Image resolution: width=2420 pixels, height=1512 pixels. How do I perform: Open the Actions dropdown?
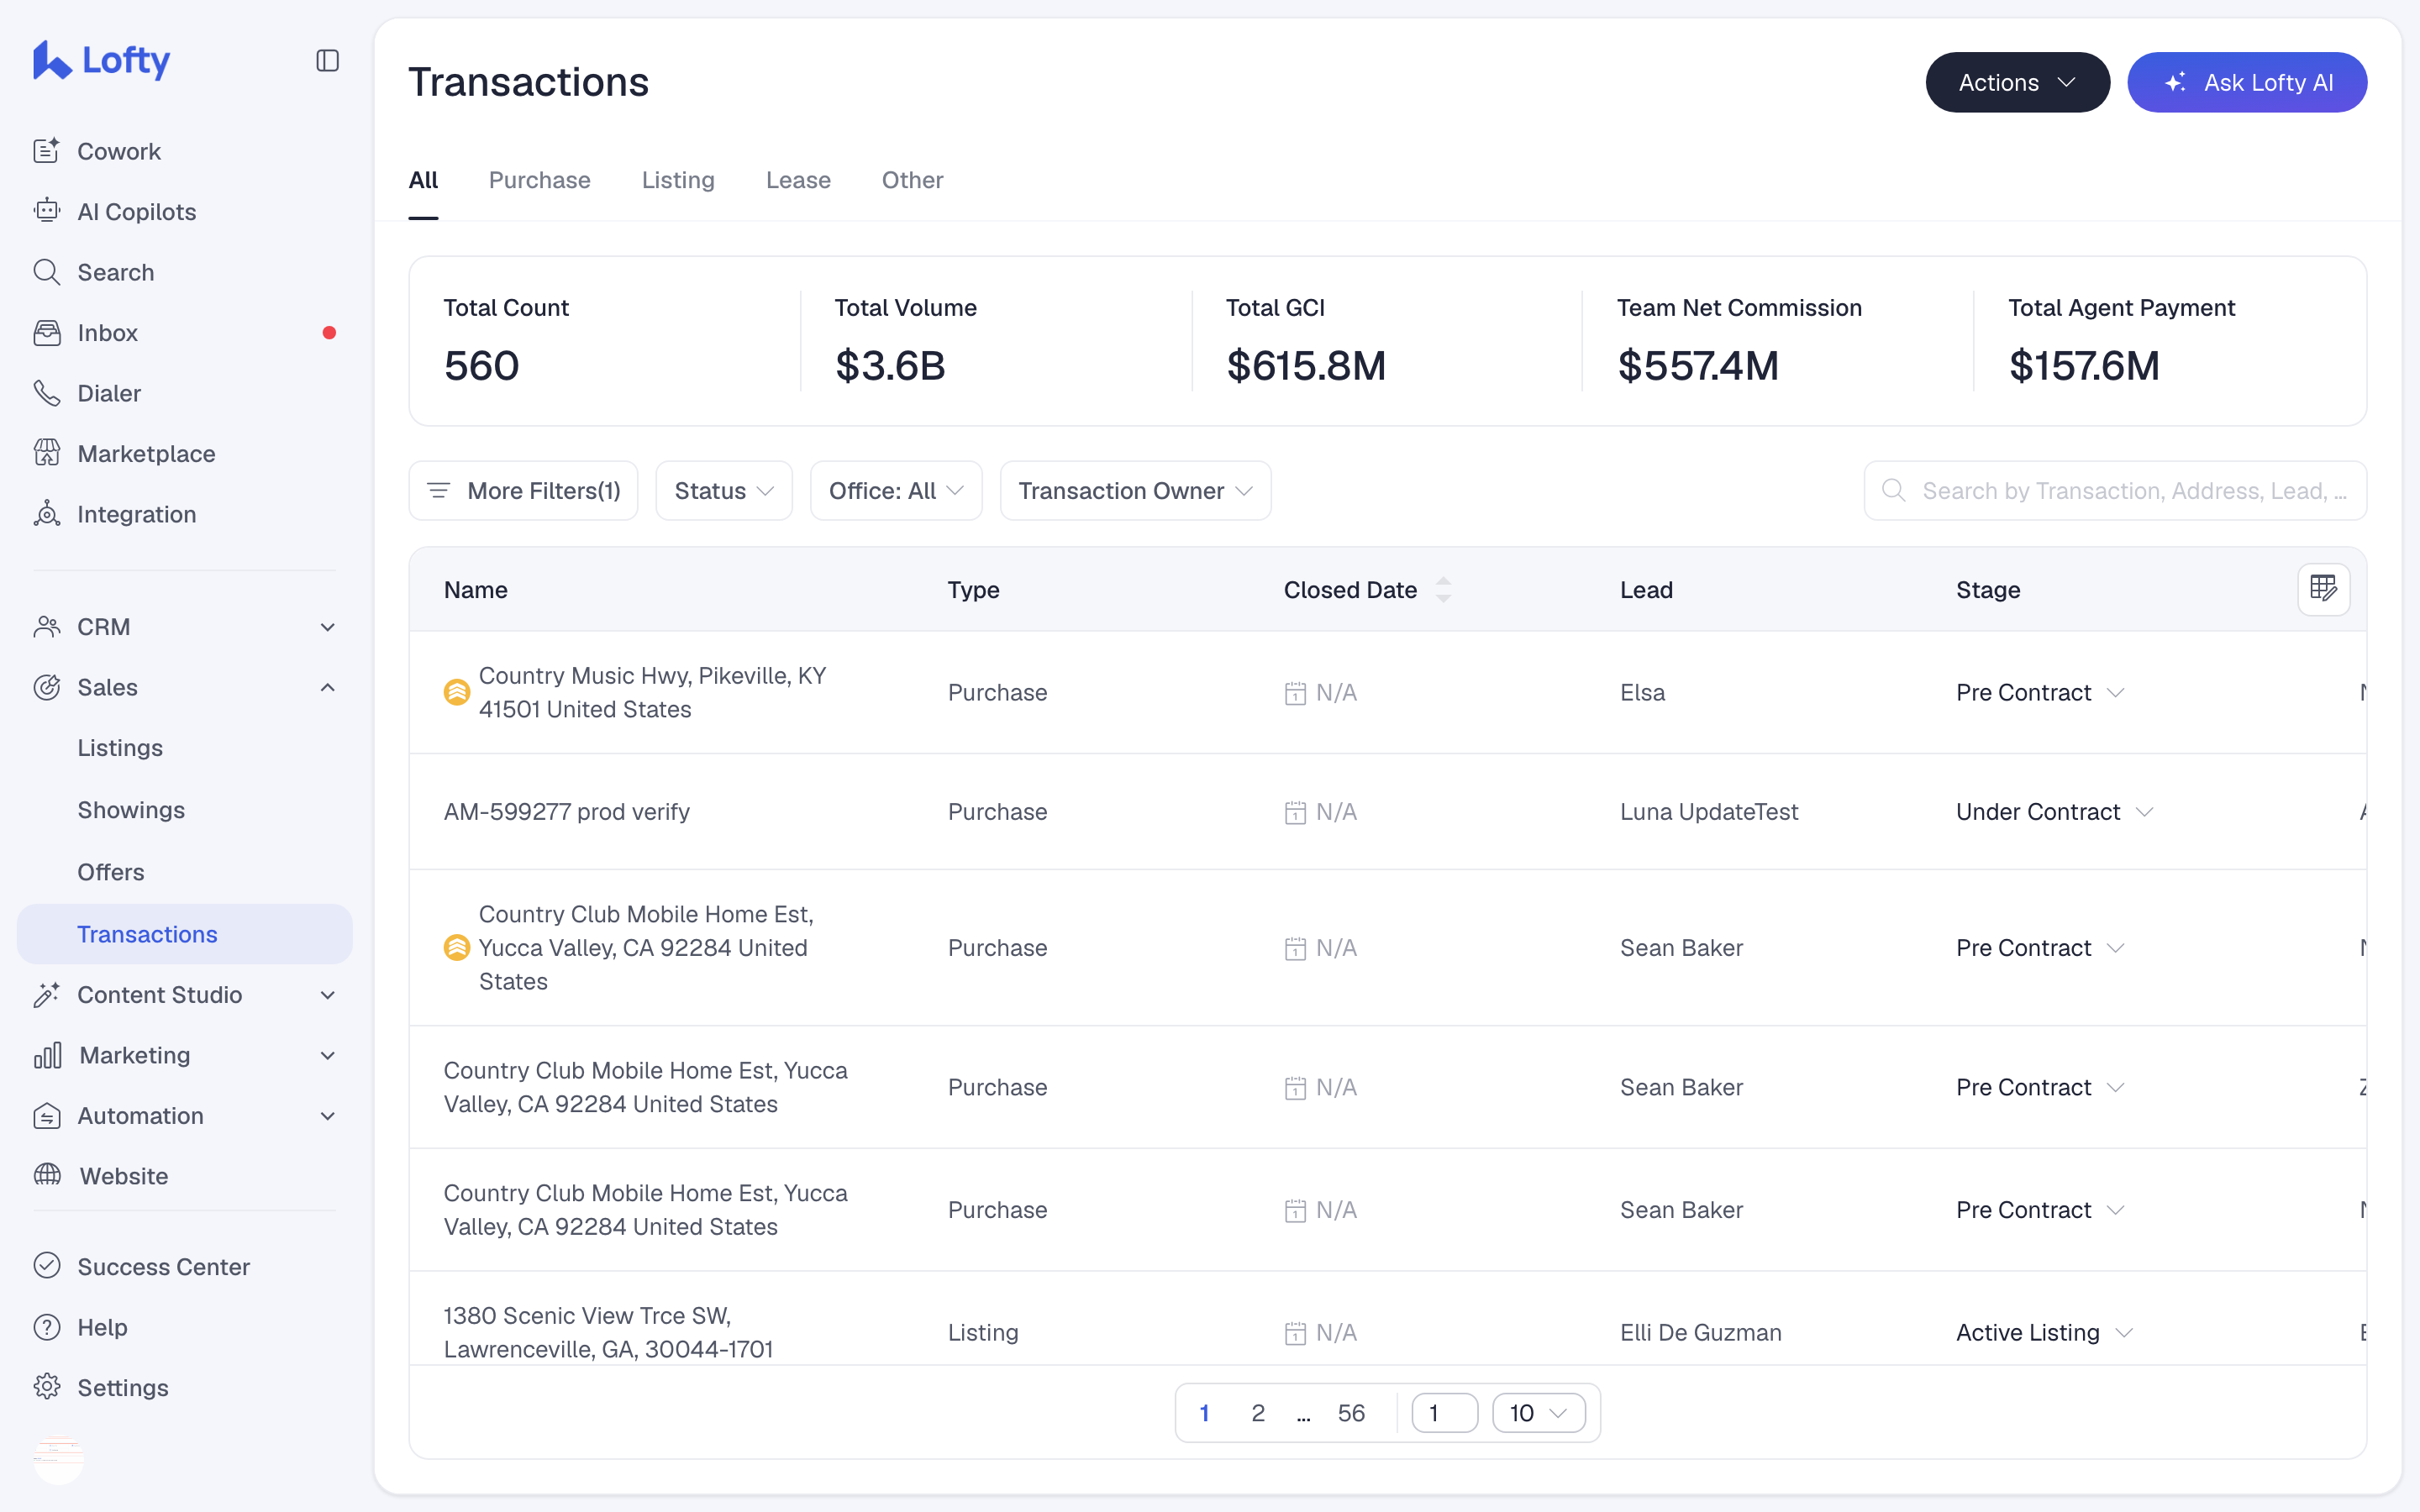[2017, 82]
